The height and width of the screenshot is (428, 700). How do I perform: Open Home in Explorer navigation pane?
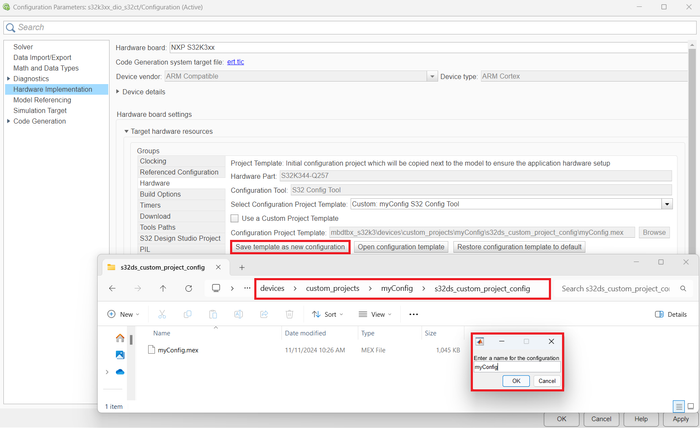pos(120,338)
